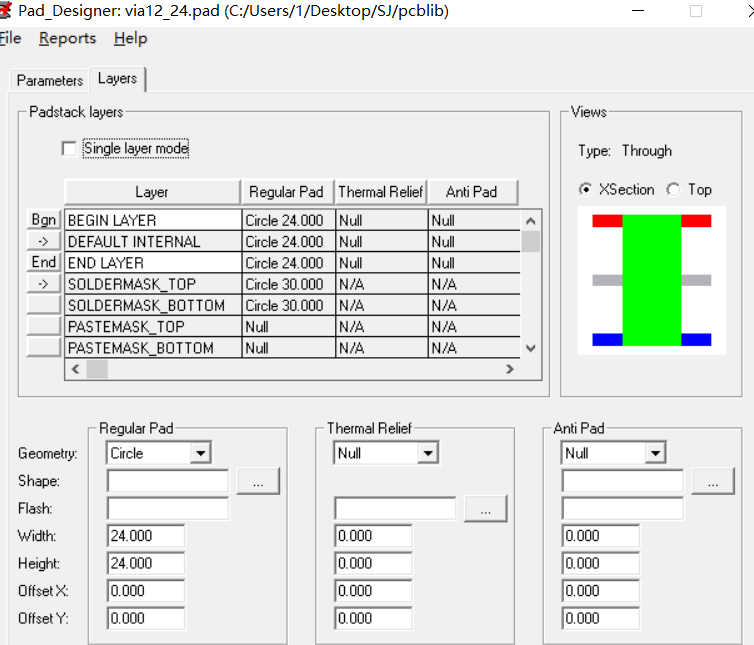Select the END LAYER row

(x=292, y=263)
